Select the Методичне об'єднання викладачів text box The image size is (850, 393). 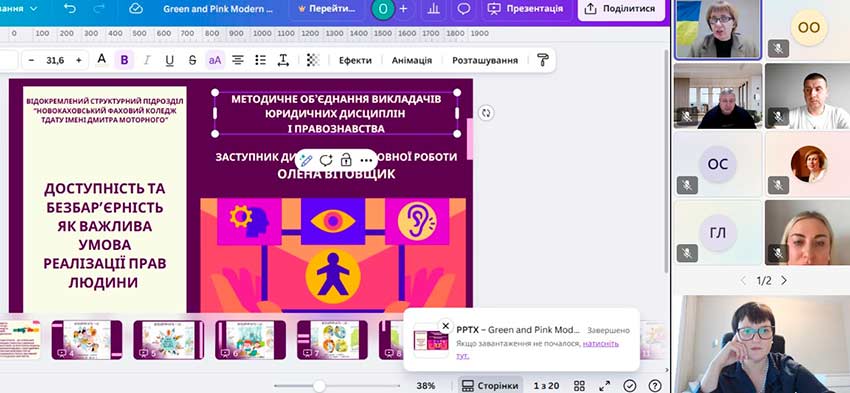336,113
